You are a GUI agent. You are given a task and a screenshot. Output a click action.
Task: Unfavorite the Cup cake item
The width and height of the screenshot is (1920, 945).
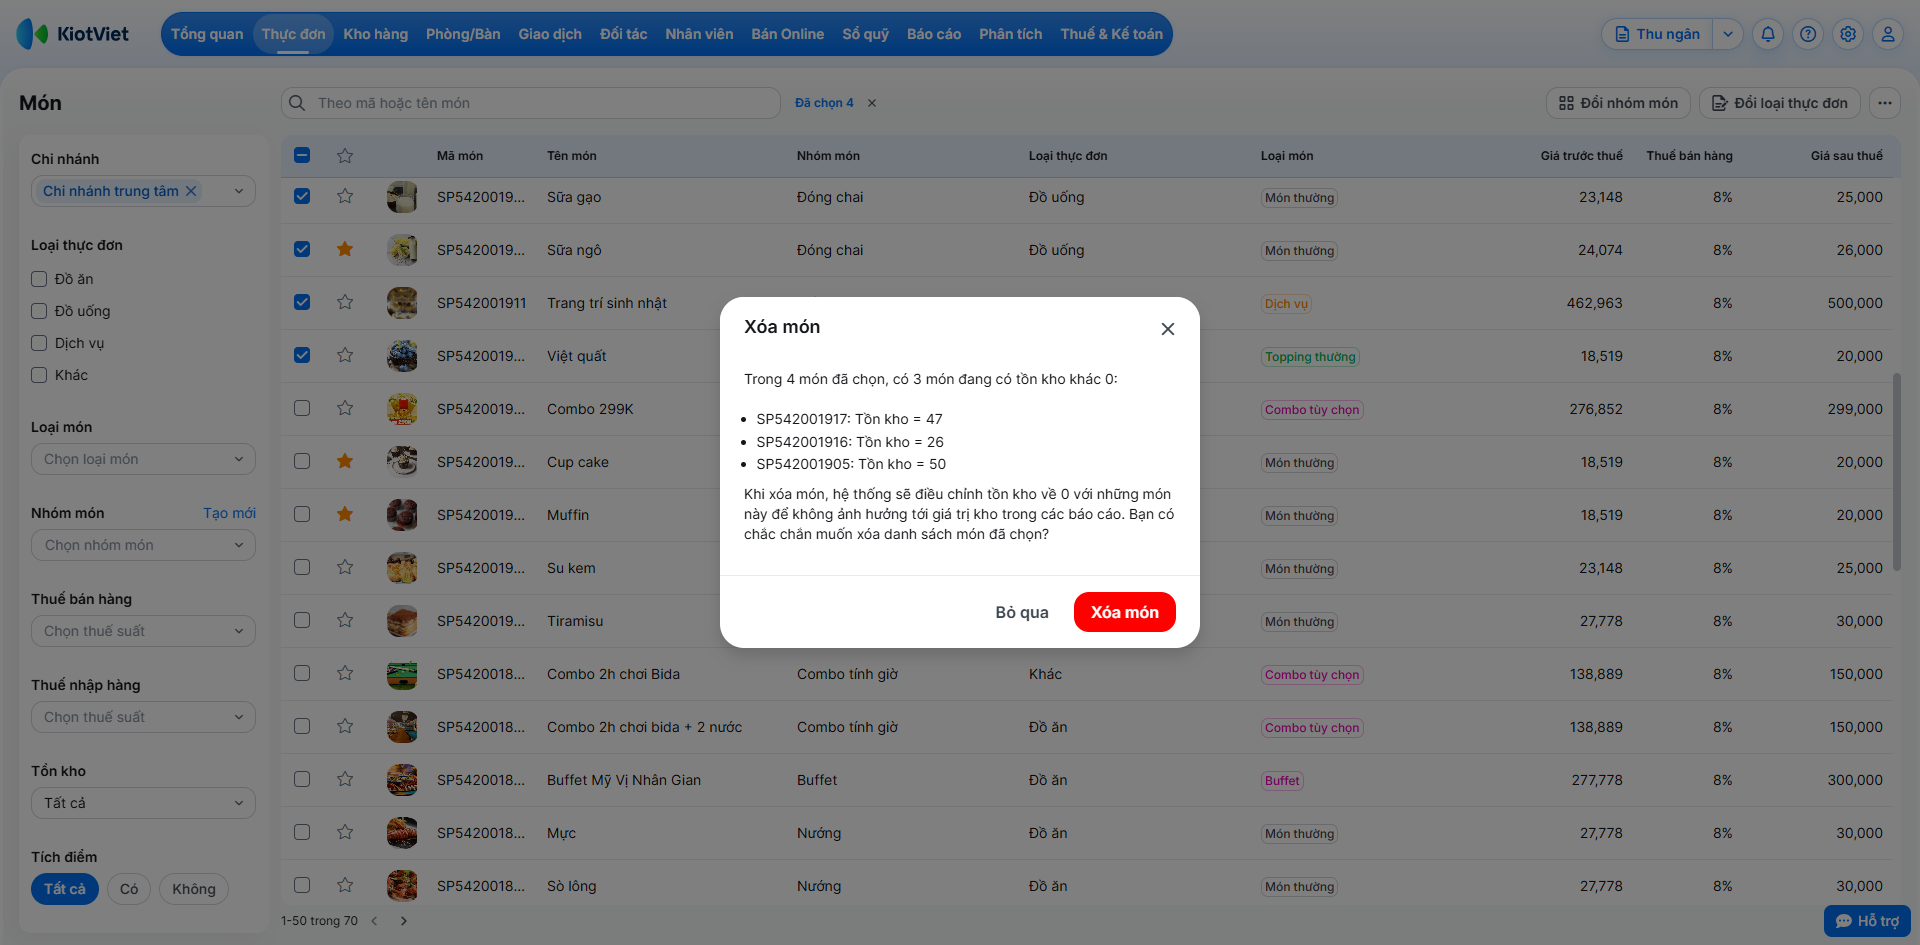(345, 461)
